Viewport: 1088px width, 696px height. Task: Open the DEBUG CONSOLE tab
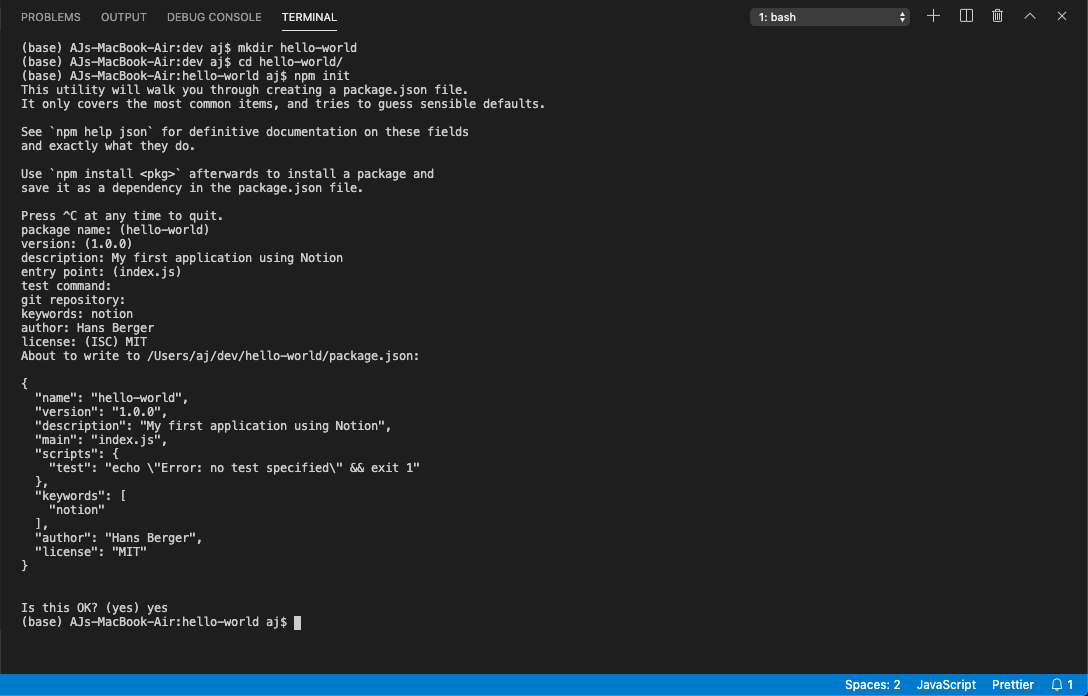point(214,17)
